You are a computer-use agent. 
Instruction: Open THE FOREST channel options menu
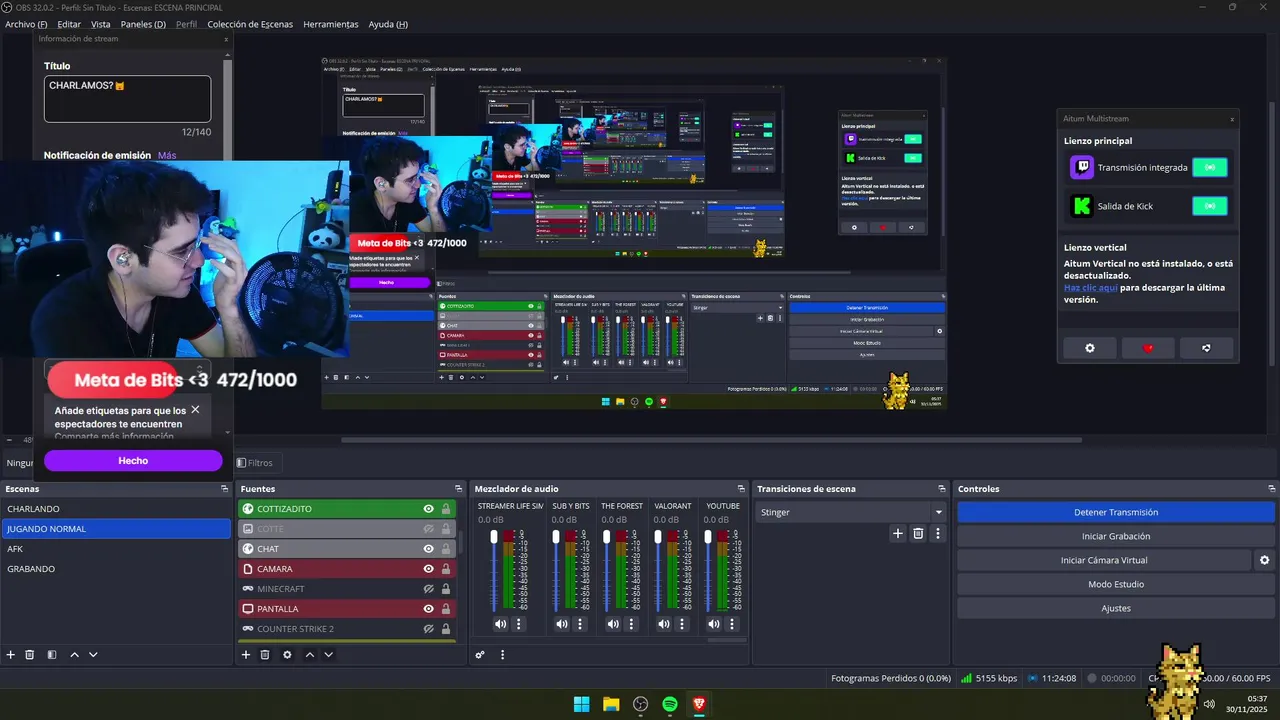tap(630, 624)
